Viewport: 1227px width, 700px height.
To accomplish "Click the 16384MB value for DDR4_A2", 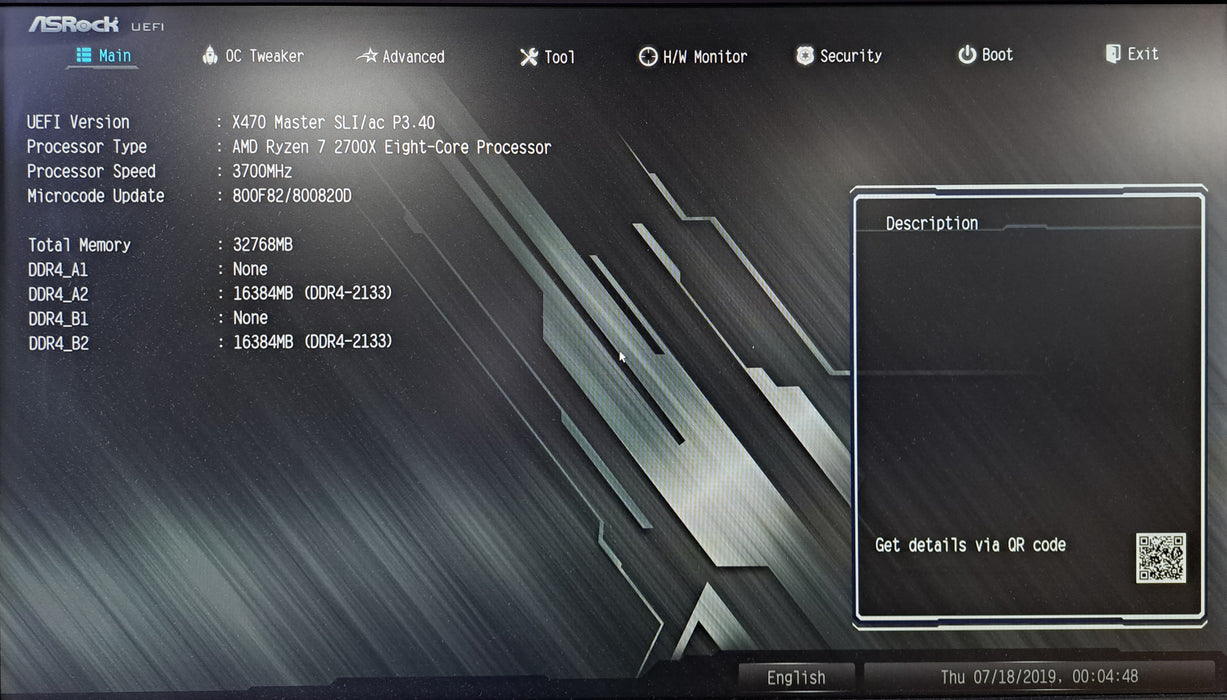I will 312,293.
